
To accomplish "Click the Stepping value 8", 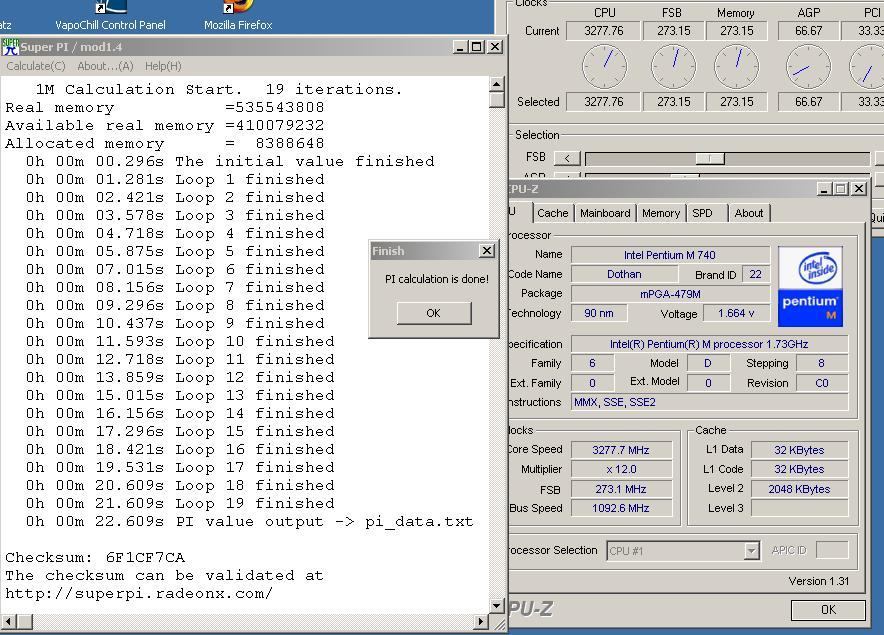I will [822, 363].
